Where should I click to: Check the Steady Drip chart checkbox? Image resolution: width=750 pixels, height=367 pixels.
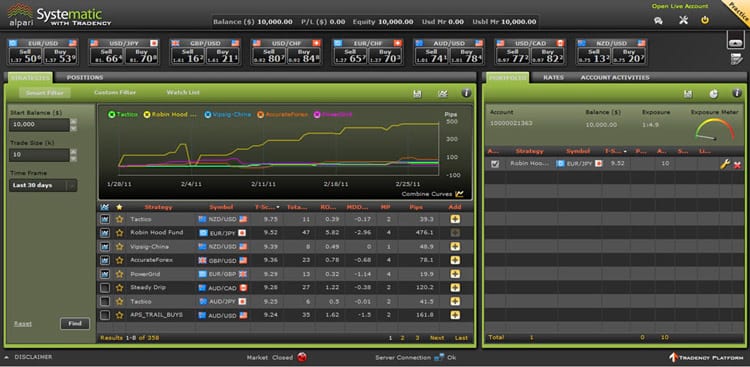click(x=105, y=288)
